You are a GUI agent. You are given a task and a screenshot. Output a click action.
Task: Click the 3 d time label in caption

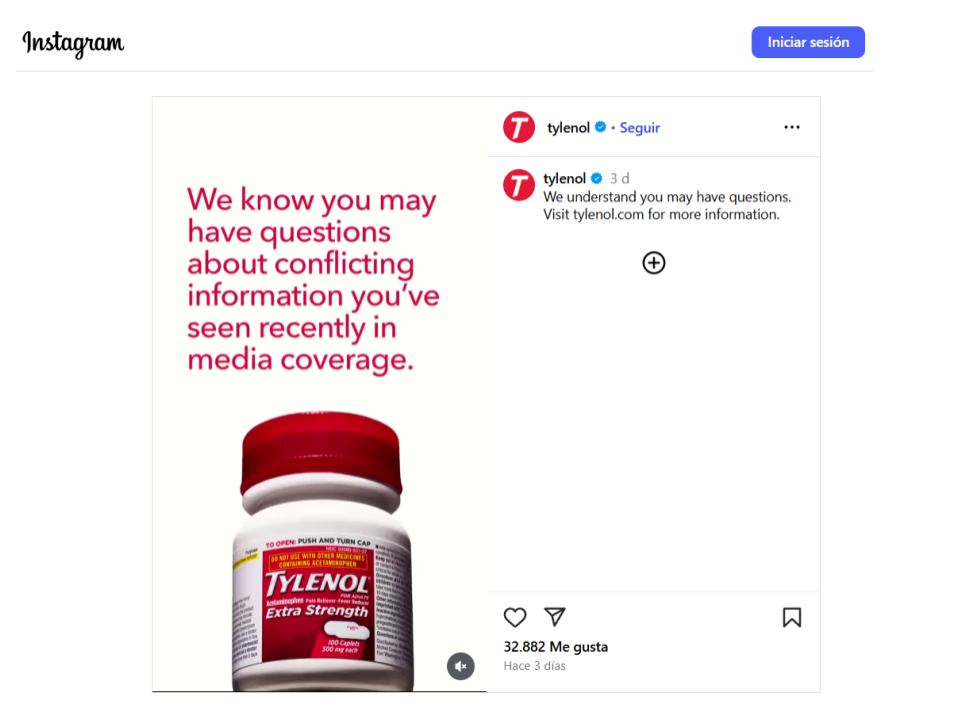[x=620, y=178]
